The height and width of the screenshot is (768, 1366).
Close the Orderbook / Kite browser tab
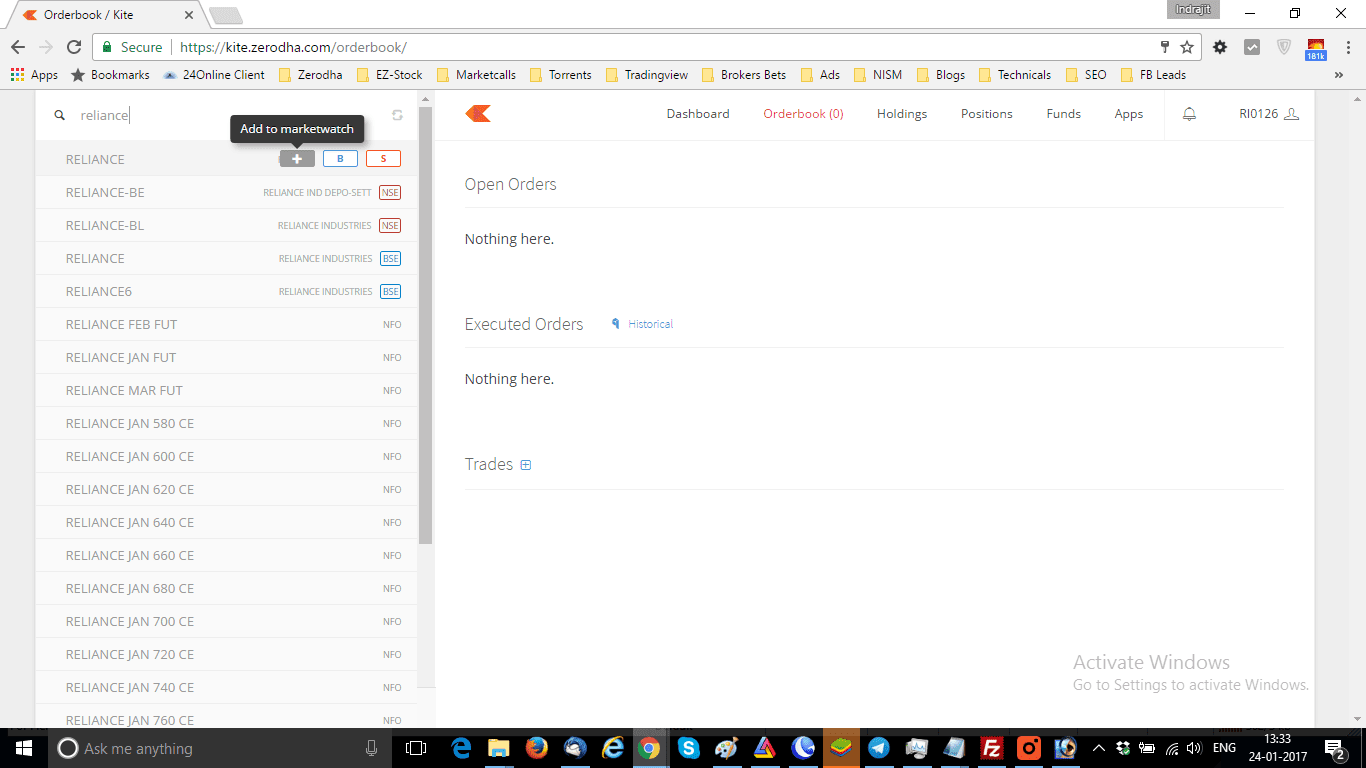[x=189, y=15]
